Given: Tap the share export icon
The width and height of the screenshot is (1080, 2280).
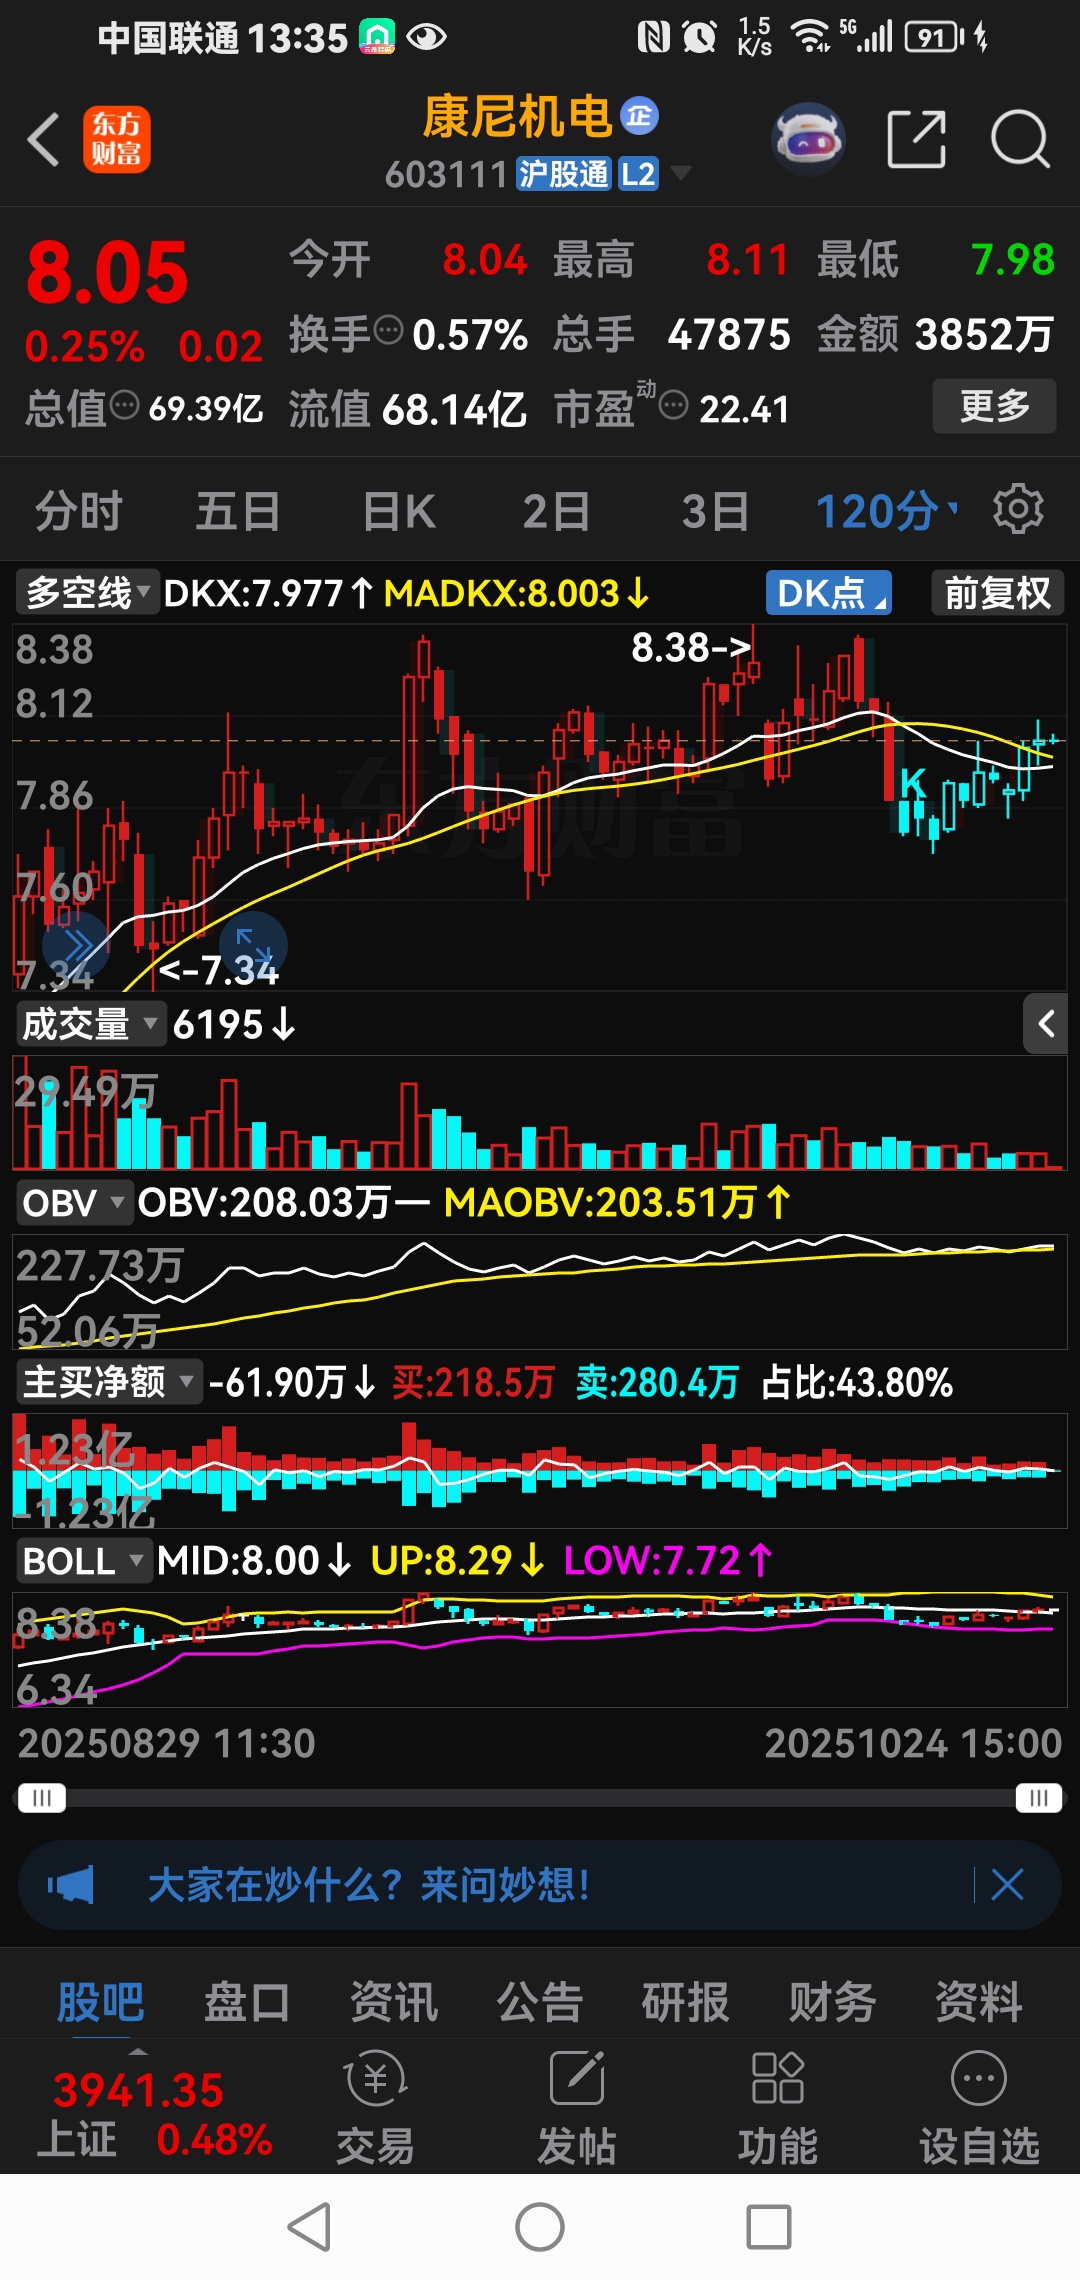Looking at the screenshot, I should 916,139.
